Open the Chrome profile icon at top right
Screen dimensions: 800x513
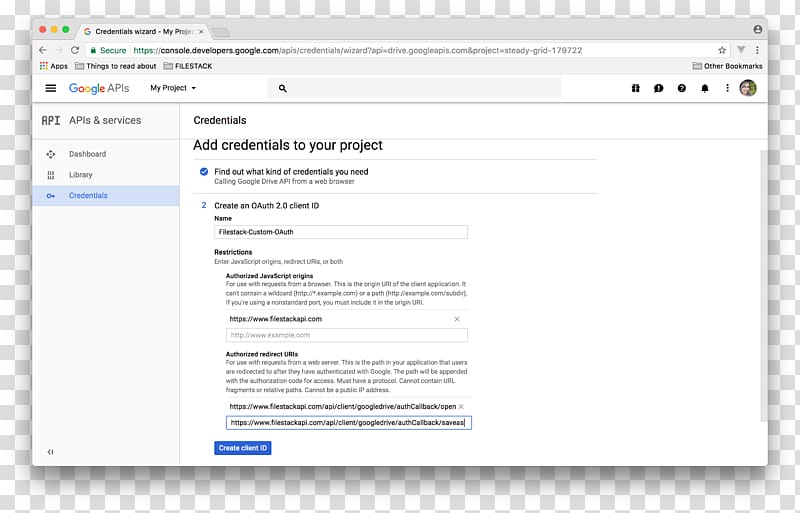pos(758,30)
